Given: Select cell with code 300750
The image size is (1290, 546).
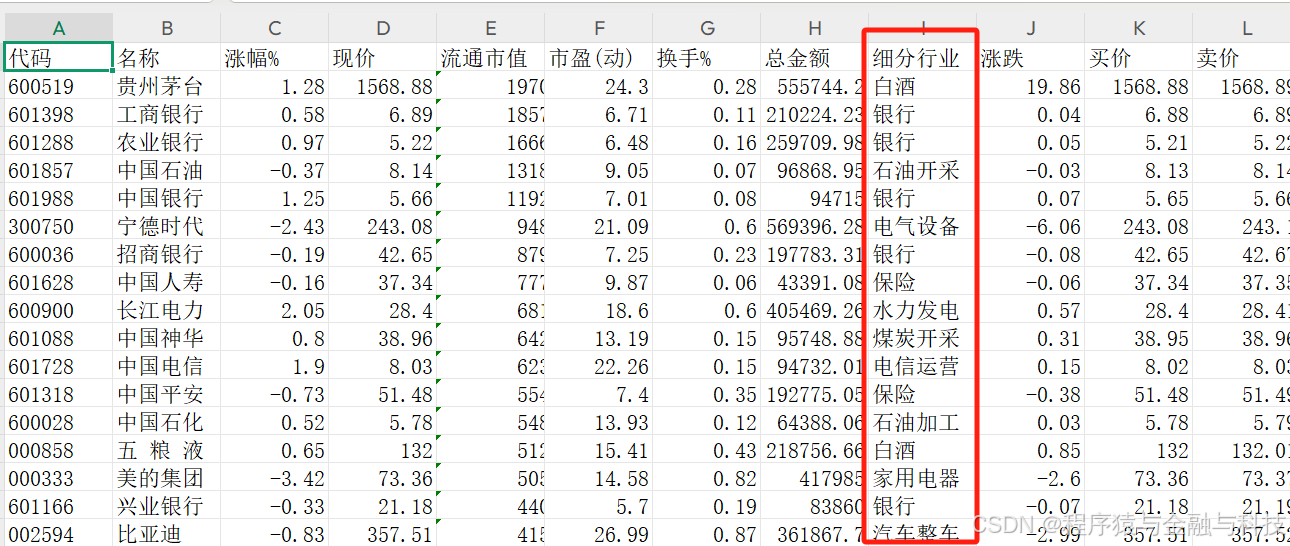Looking at the screenshot, I should coord(58,226).
